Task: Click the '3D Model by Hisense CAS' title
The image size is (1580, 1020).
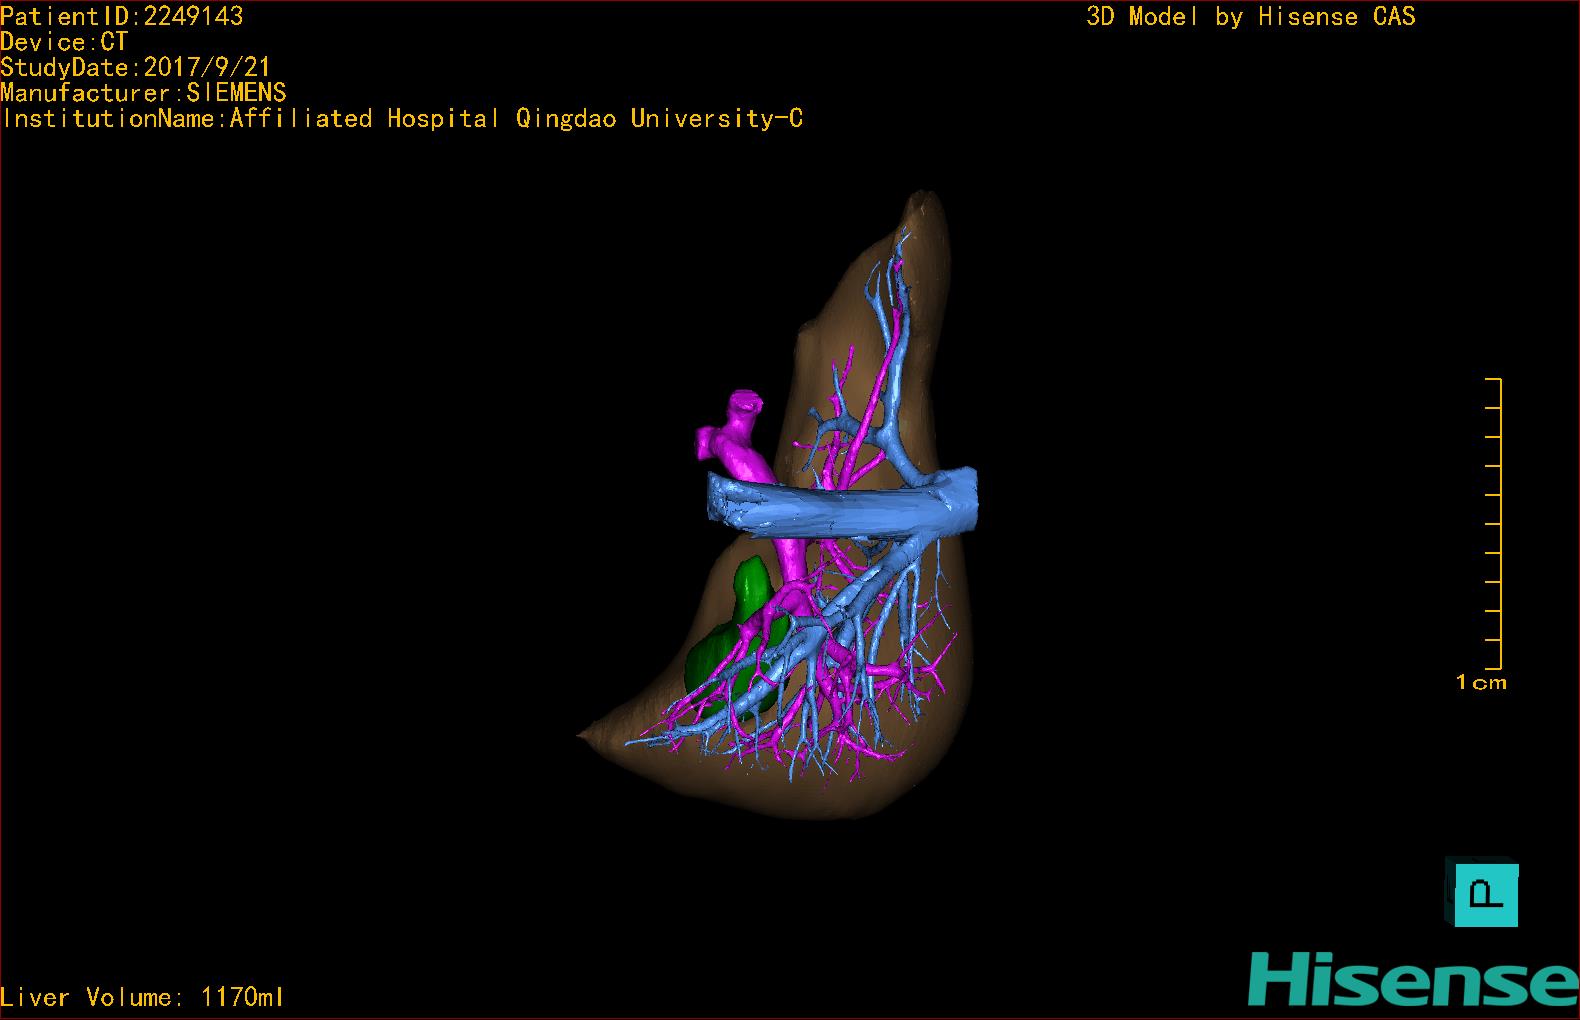Action: point(1251,17)
